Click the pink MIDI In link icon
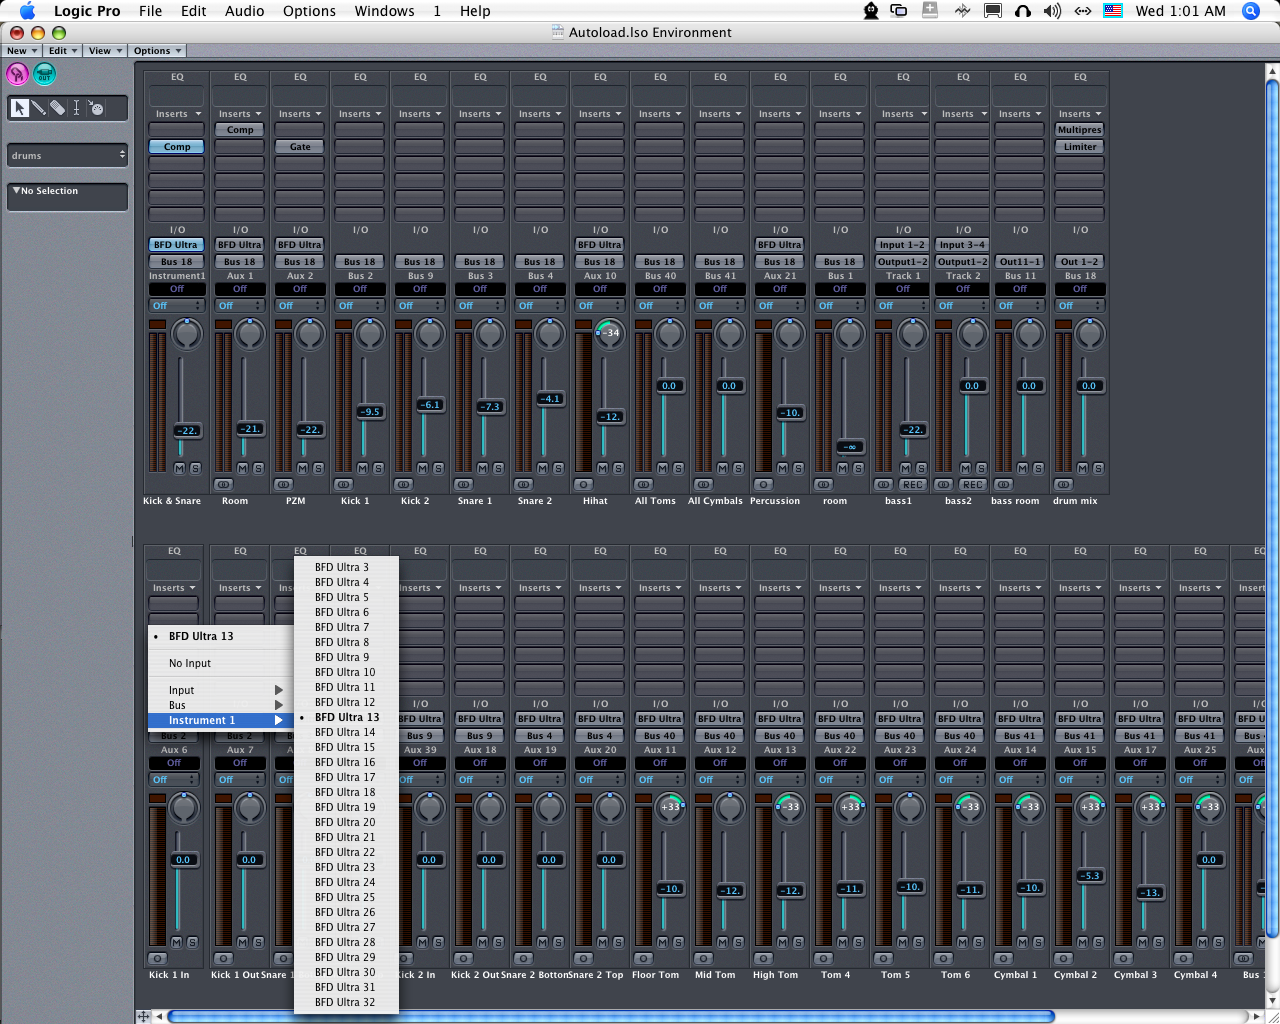This screenshot has width=1280, height=1024. coord(18,73)
